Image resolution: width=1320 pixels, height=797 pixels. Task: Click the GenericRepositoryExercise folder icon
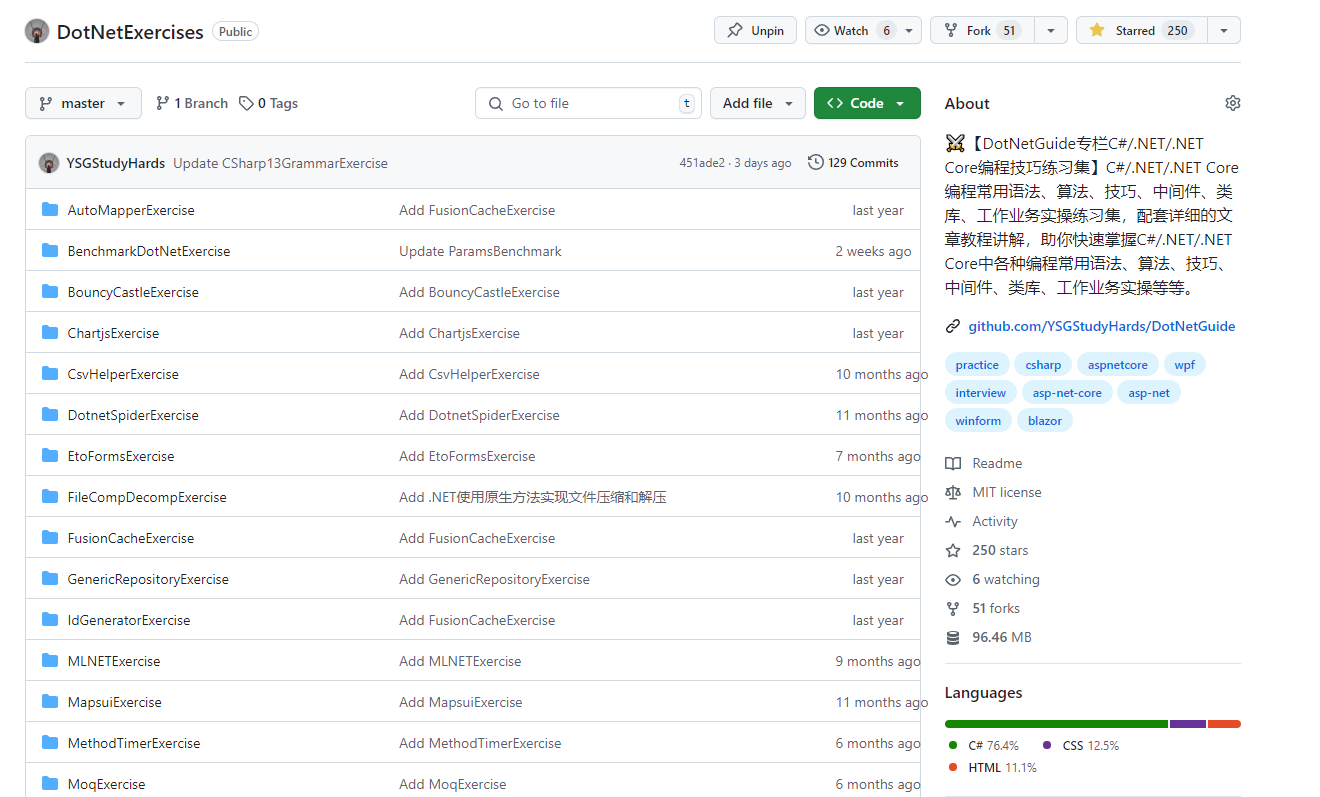coord(50,579)
